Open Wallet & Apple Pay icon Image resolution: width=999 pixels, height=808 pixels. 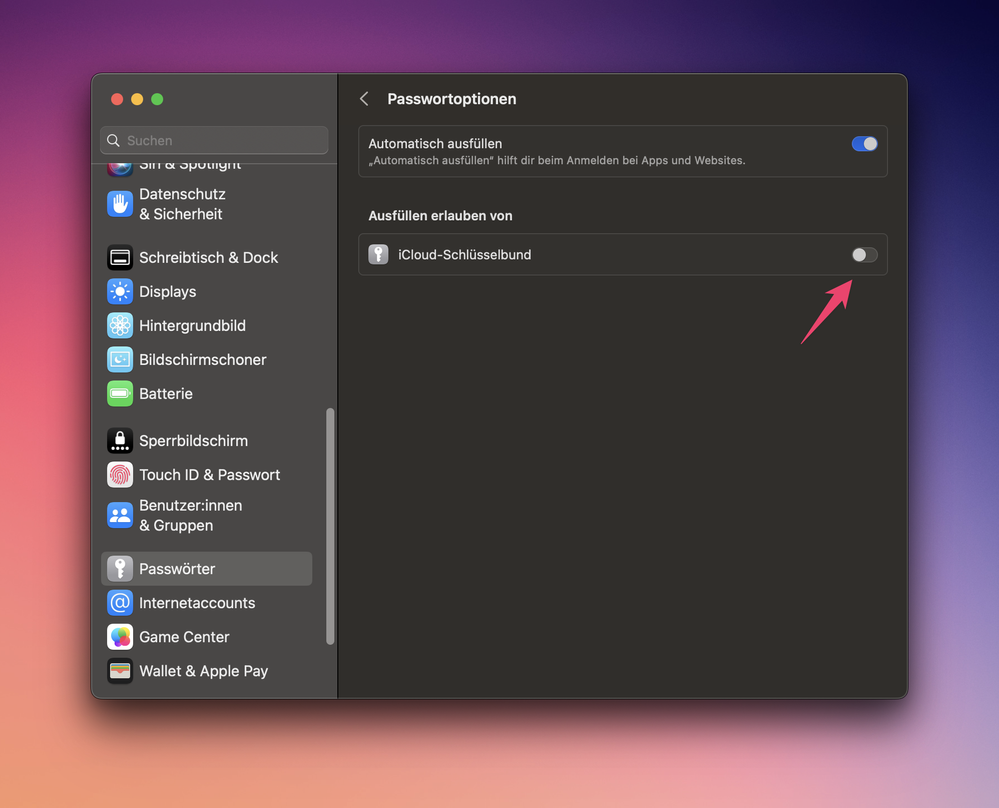point(120,671)
